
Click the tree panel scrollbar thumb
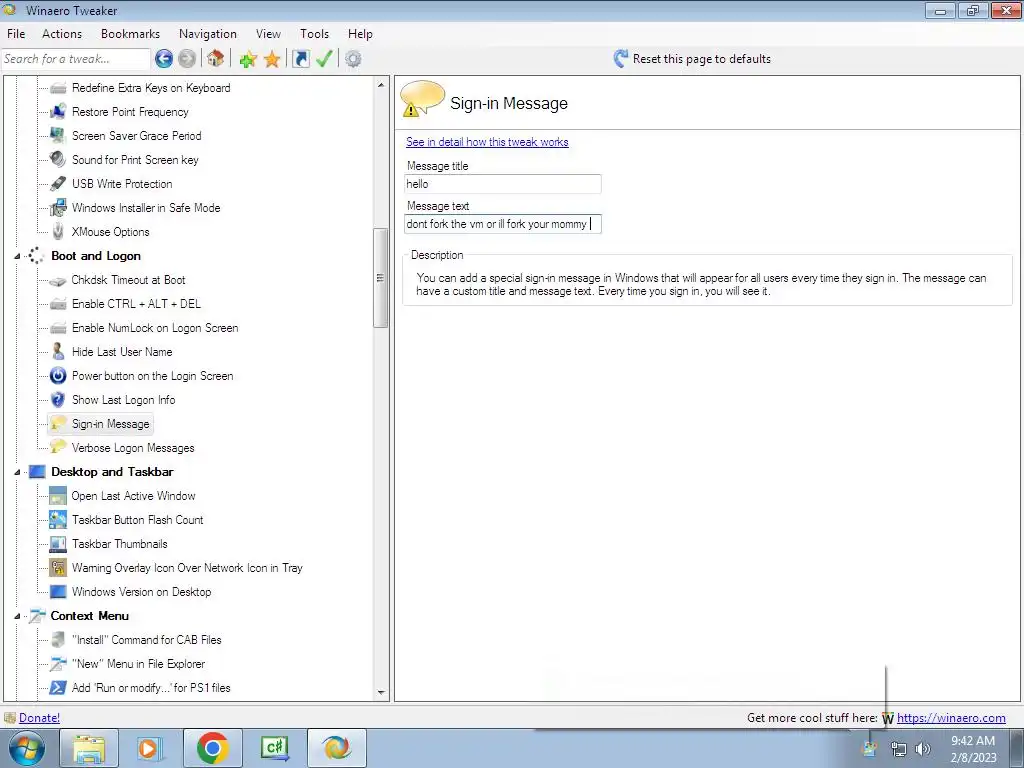[x=381, y=278]
